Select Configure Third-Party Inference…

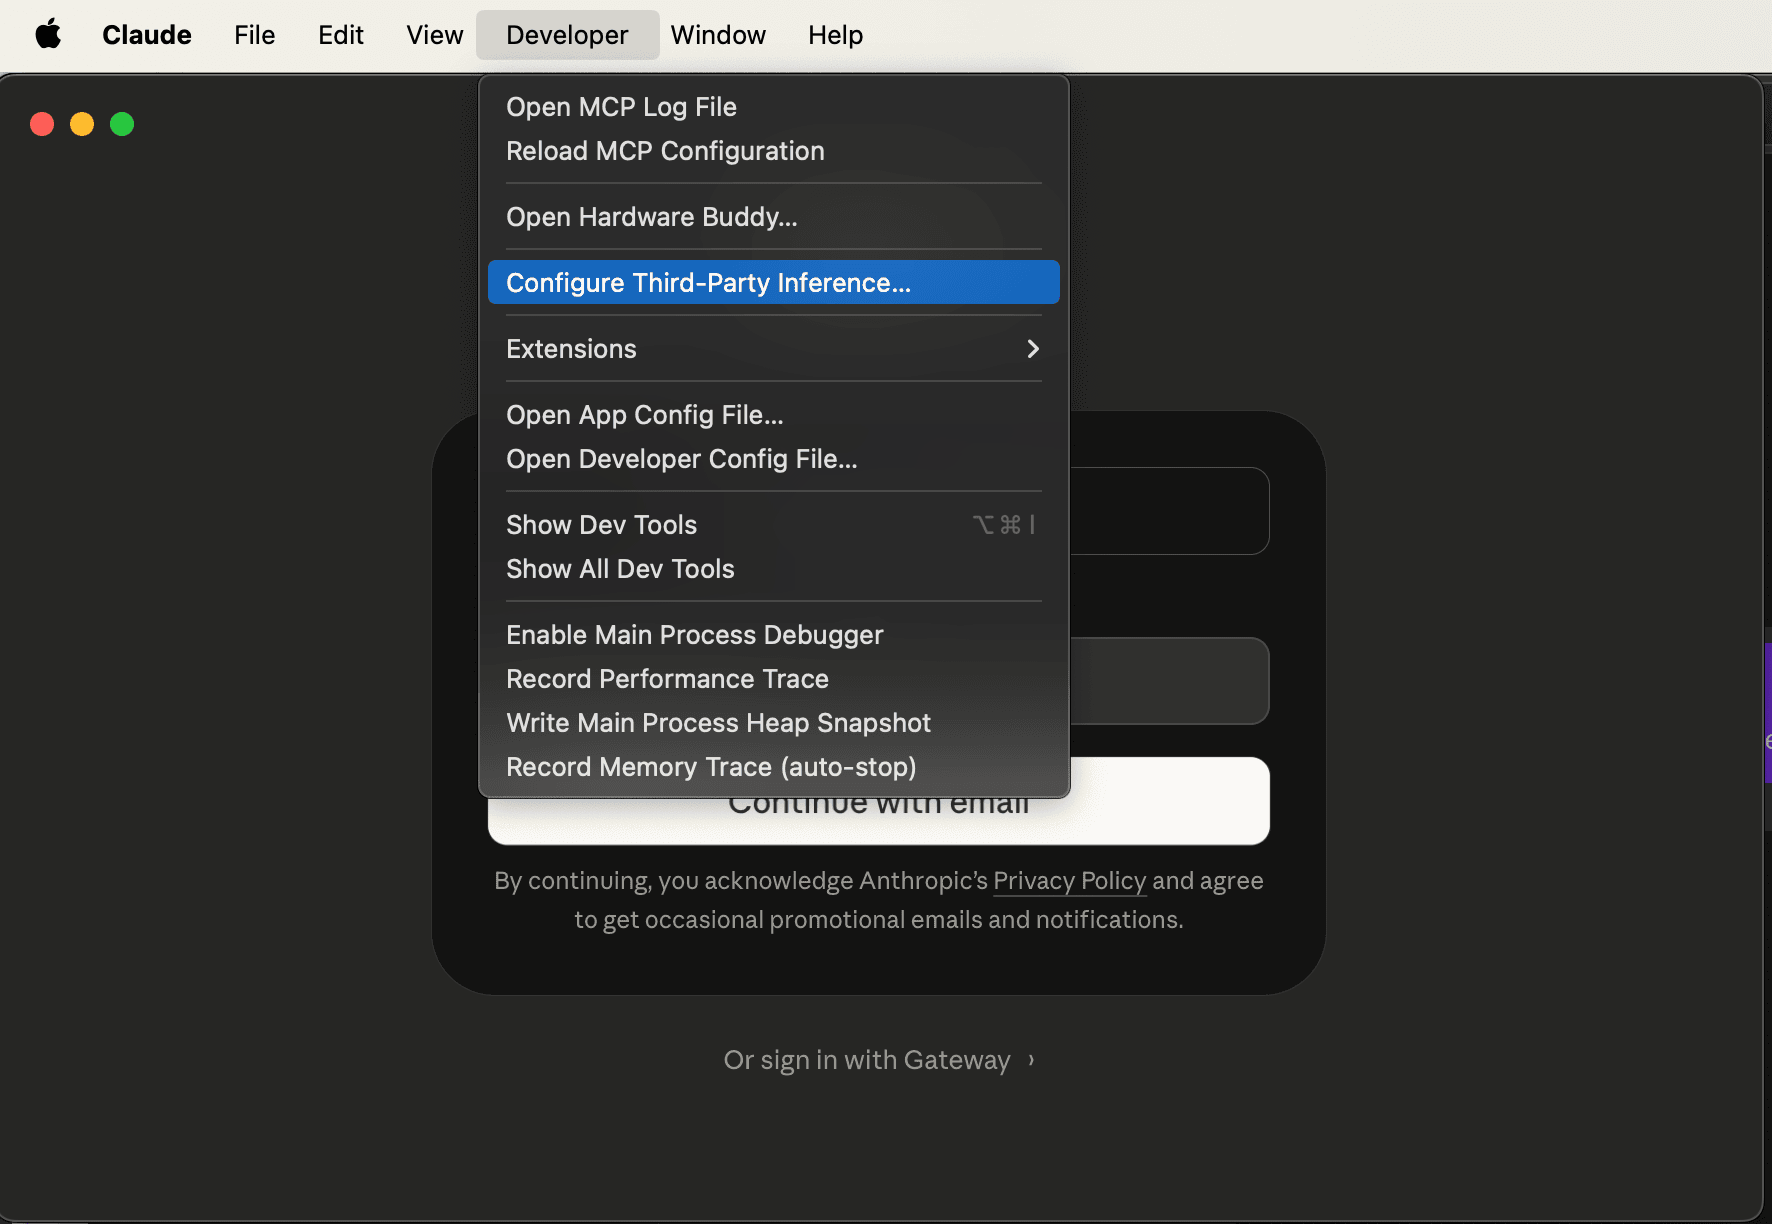[x=774, y=283]
